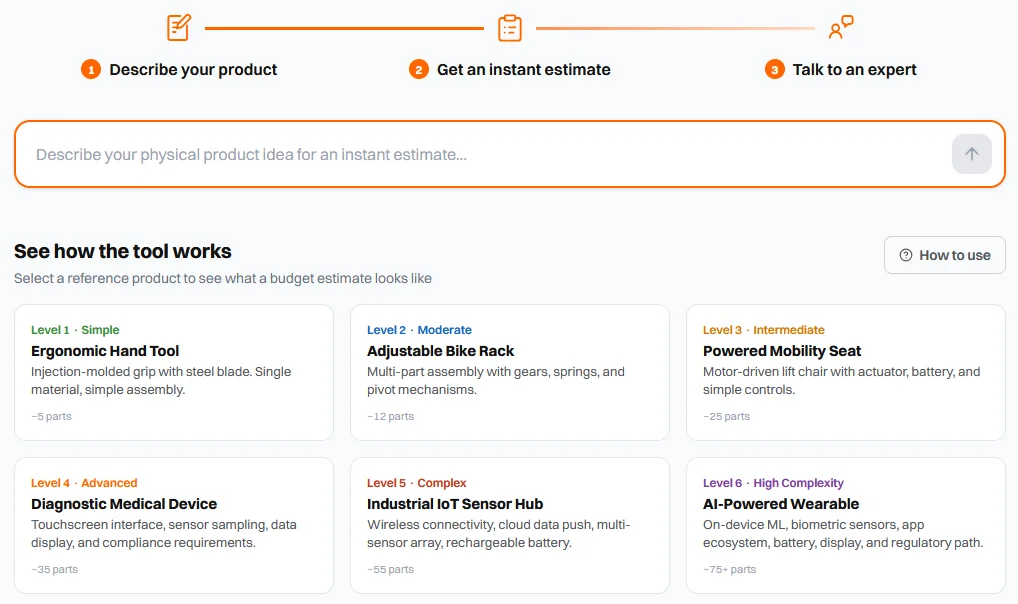Click the '~5 parts' count text
1018x604 pixels.
click(x=51, y=416)
